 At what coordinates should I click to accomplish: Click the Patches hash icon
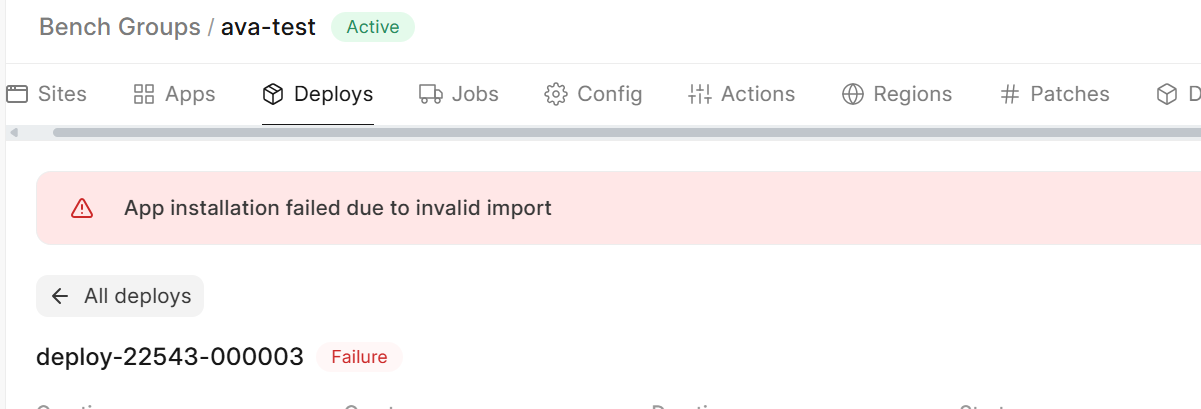click(1009, 94)
